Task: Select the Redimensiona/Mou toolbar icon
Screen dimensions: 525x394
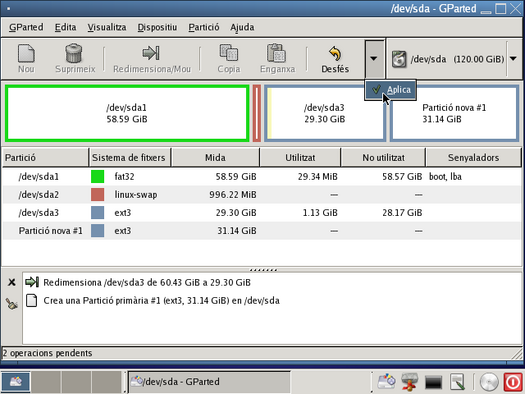Action: (151, 53)
